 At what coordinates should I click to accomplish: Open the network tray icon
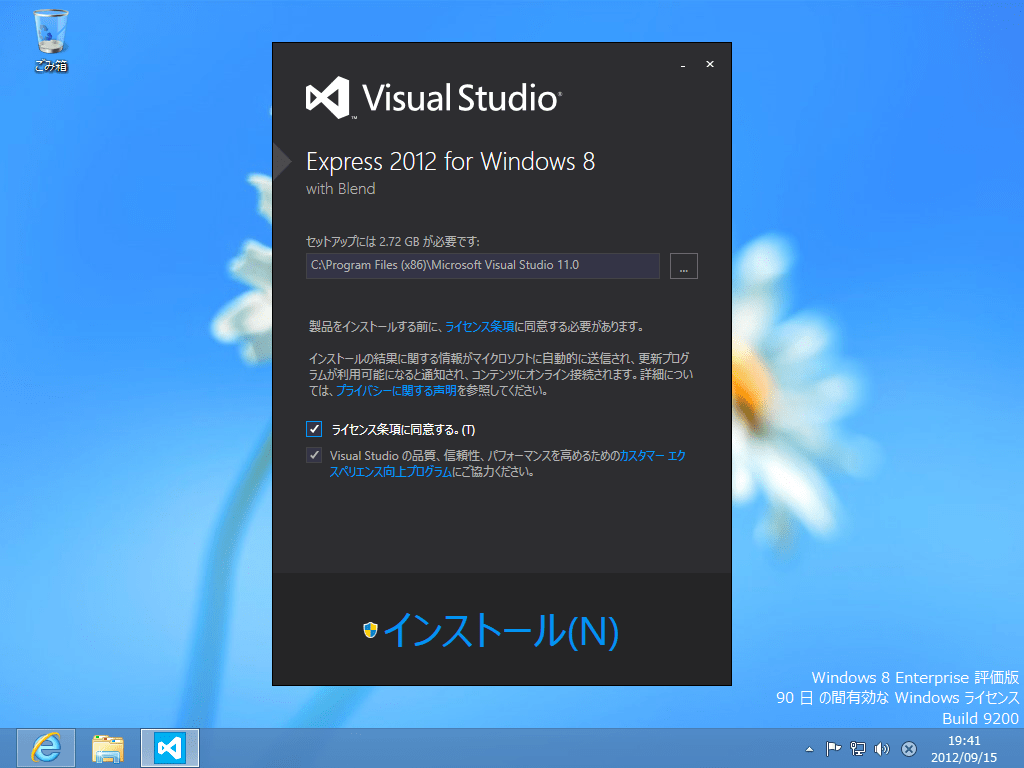point(857,748)
